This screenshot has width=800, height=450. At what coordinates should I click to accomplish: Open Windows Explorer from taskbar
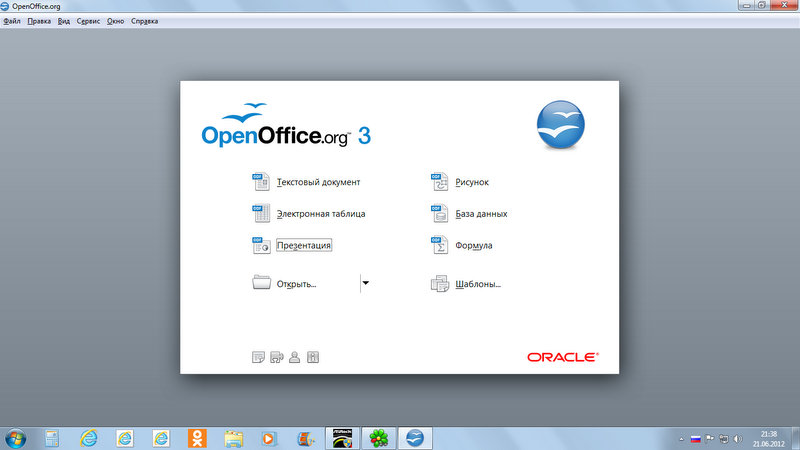233,438
